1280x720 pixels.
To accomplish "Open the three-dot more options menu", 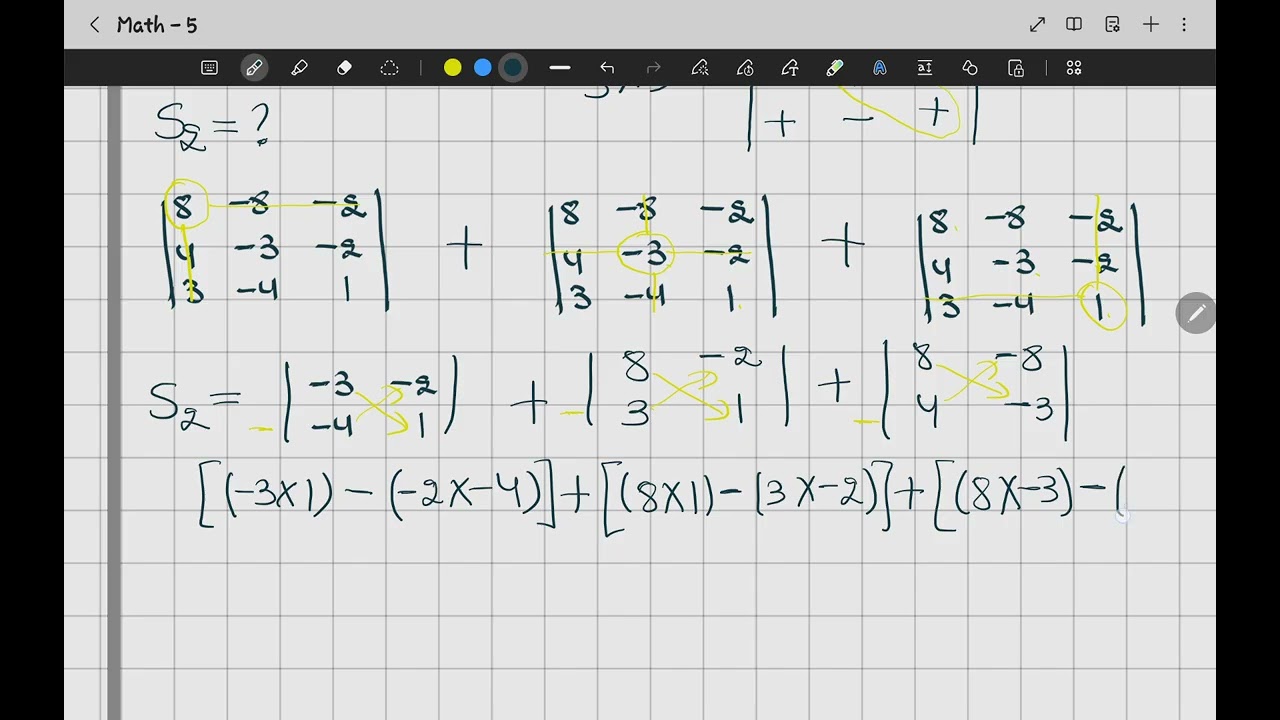I will coord(1184,25).
